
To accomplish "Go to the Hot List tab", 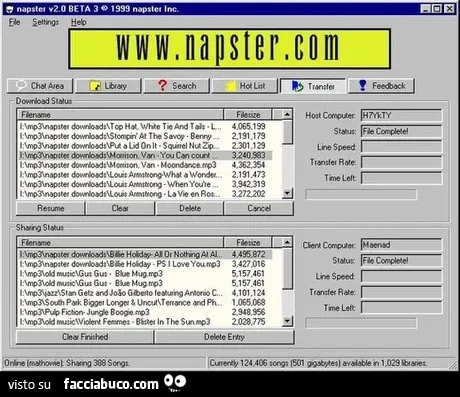I will (245, 86).
